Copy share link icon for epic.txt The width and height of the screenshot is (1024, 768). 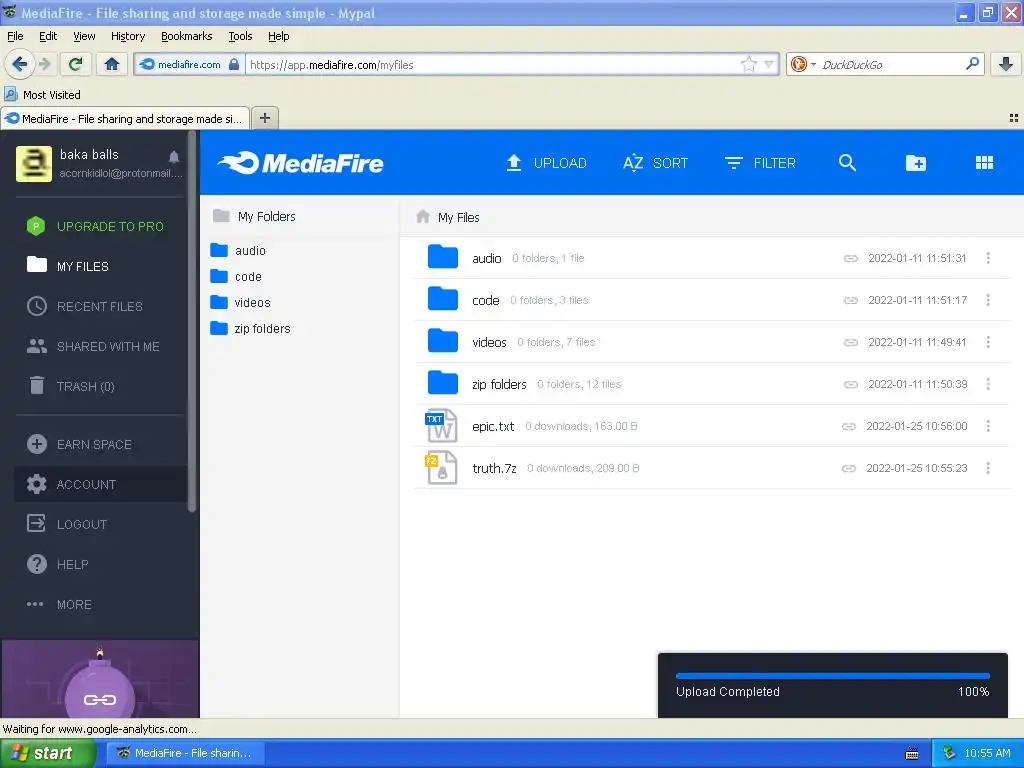click(x=848, y=426)
